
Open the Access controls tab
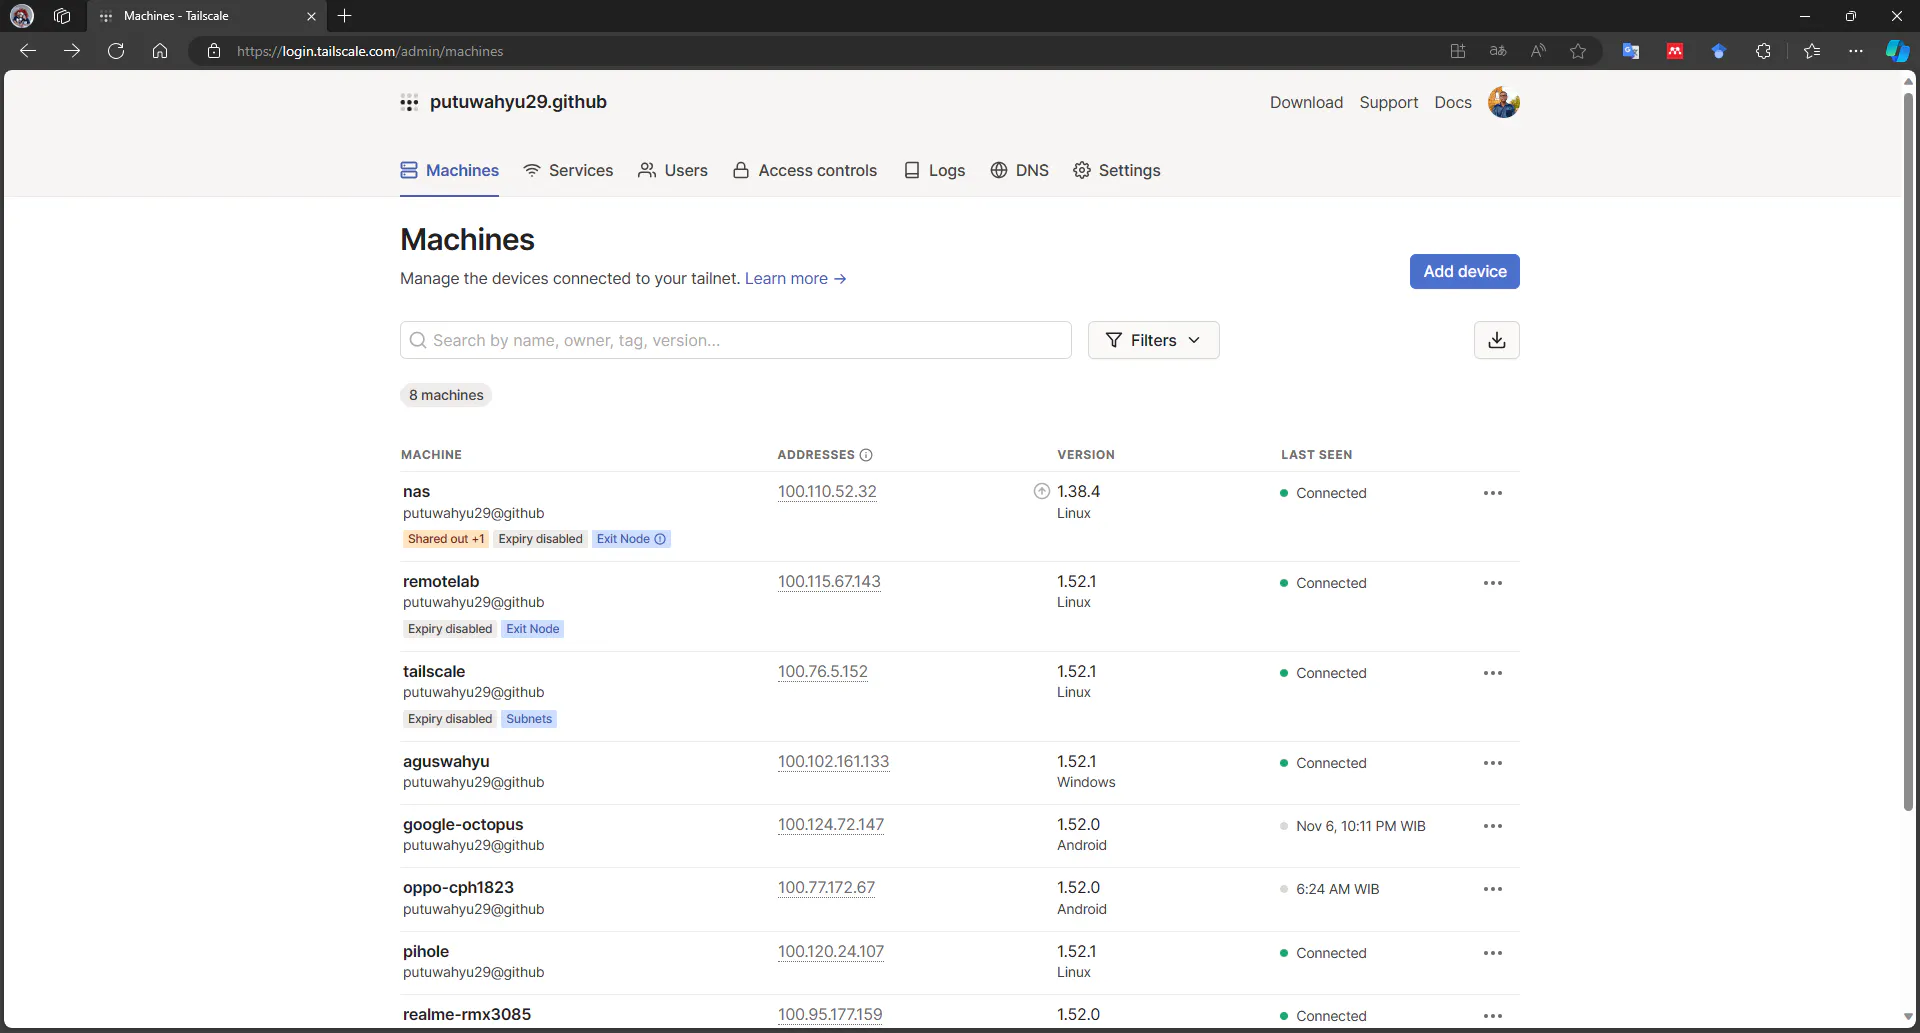(x=805, y=171)
